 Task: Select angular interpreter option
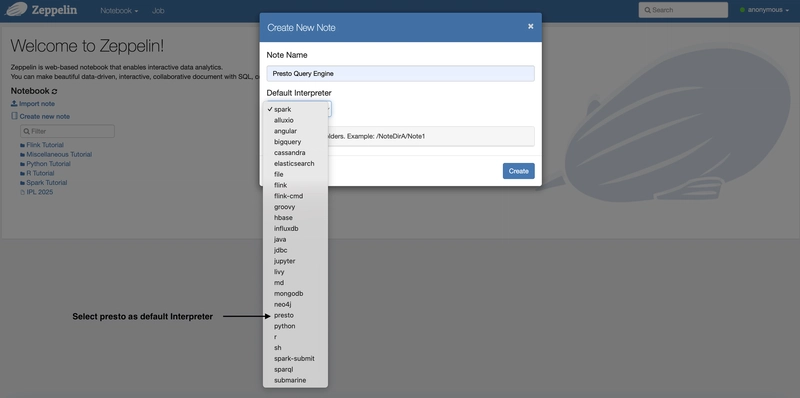(x=295, y=131)
